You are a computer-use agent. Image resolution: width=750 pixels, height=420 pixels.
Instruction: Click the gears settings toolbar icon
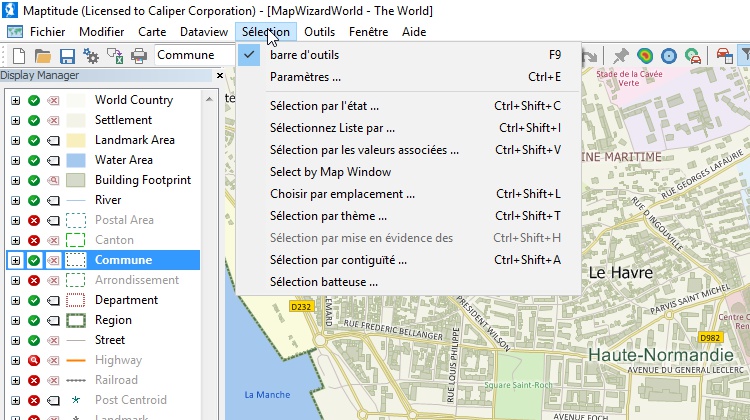[x=91, y=56]
